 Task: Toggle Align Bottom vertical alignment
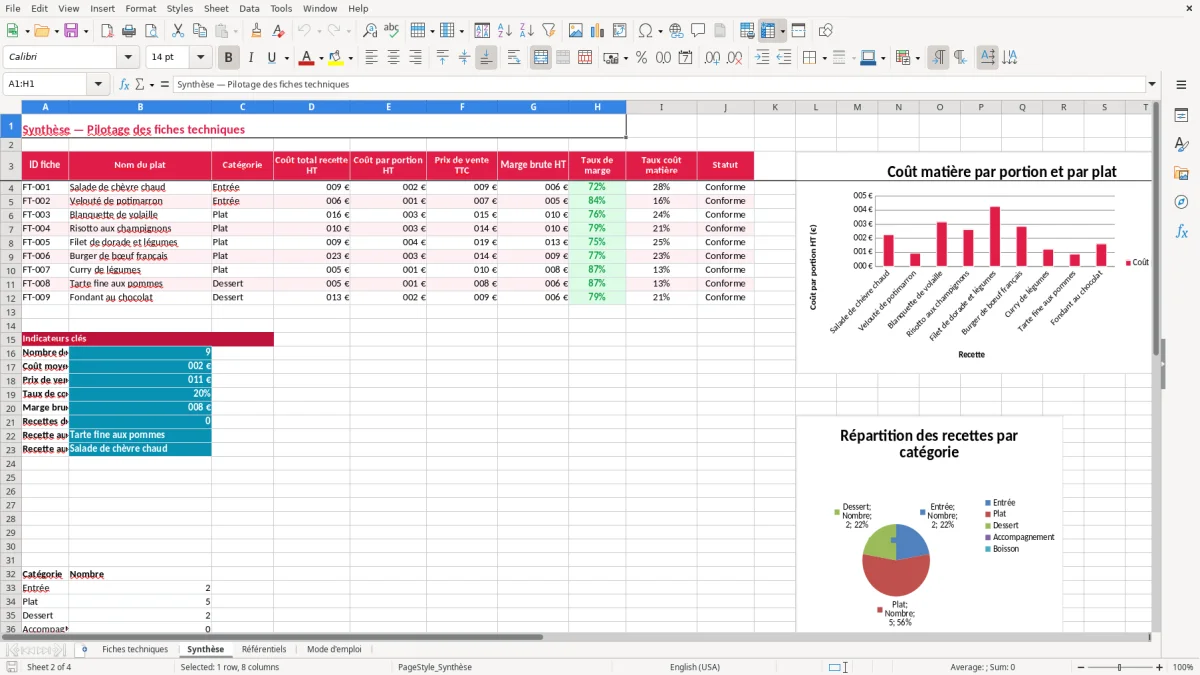(x=486, y=58)
